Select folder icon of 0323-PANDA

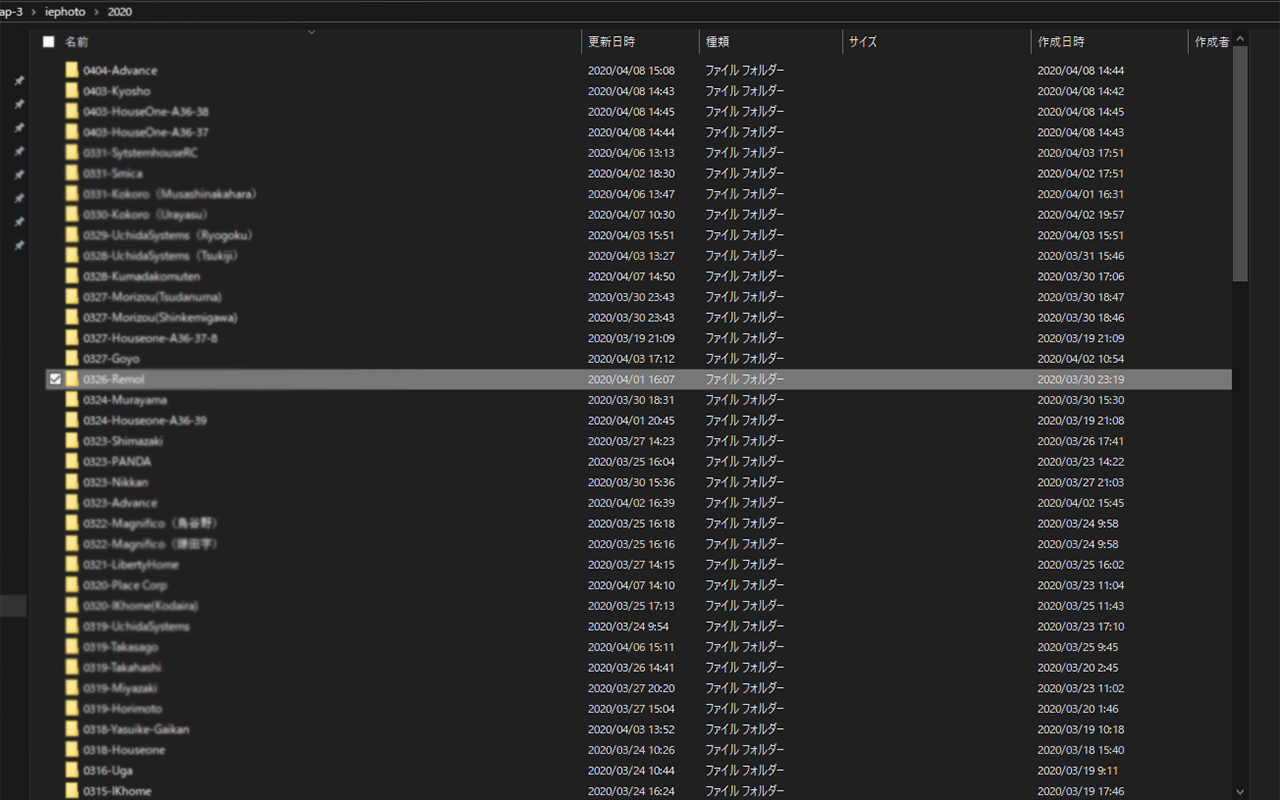point(72,461)
